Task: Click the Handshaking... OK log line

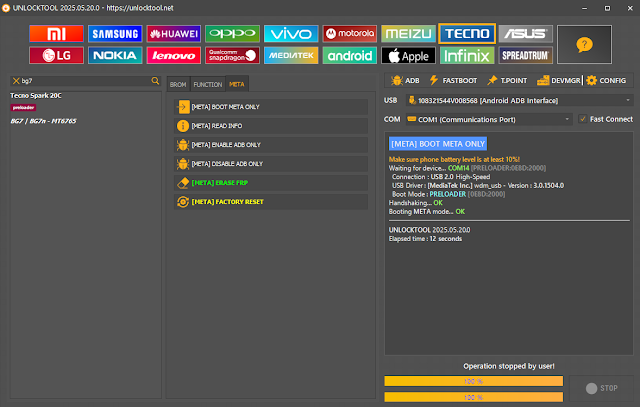Action: point(416,203)
